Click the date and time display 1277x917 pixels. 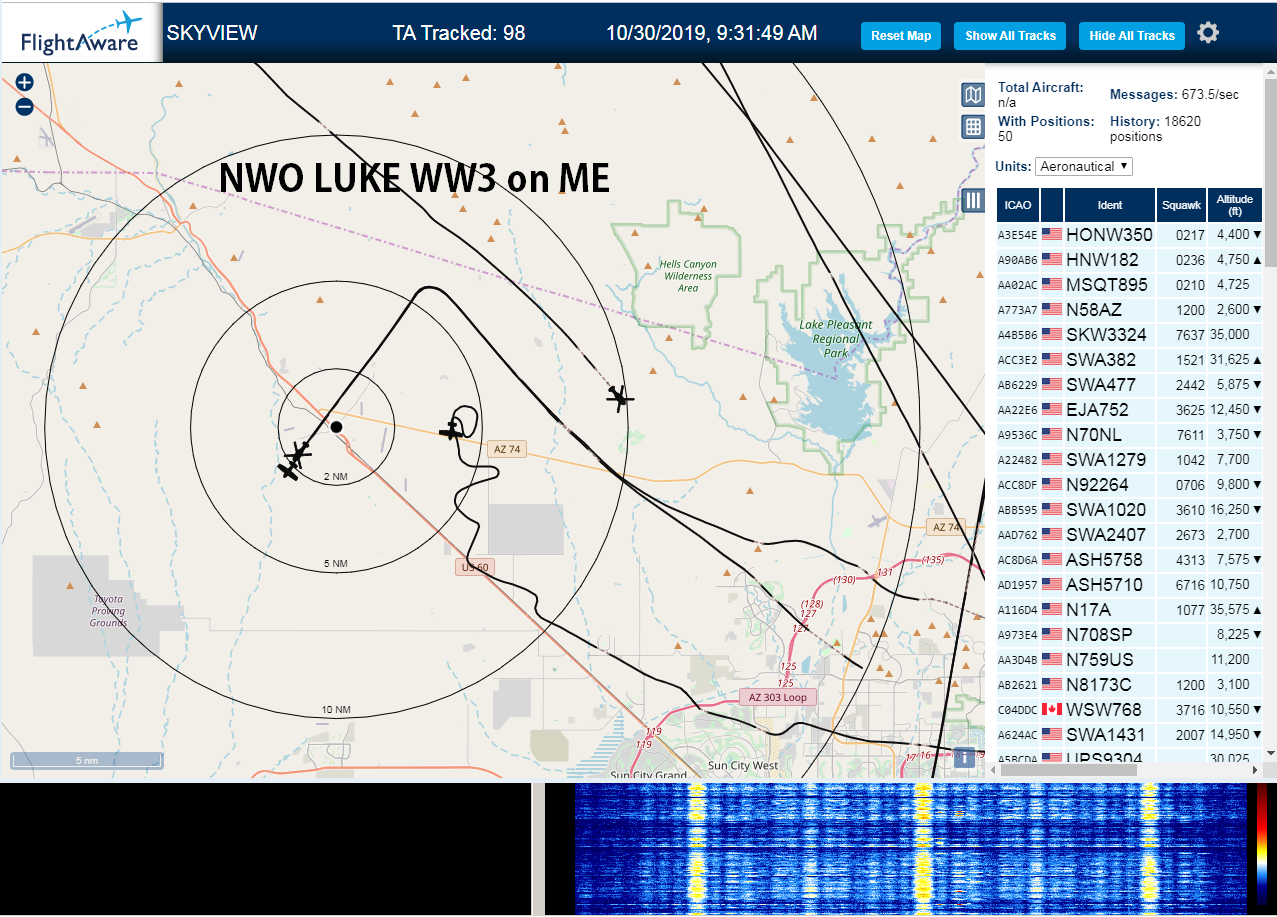pyautogui.click(x=711, y=33)
